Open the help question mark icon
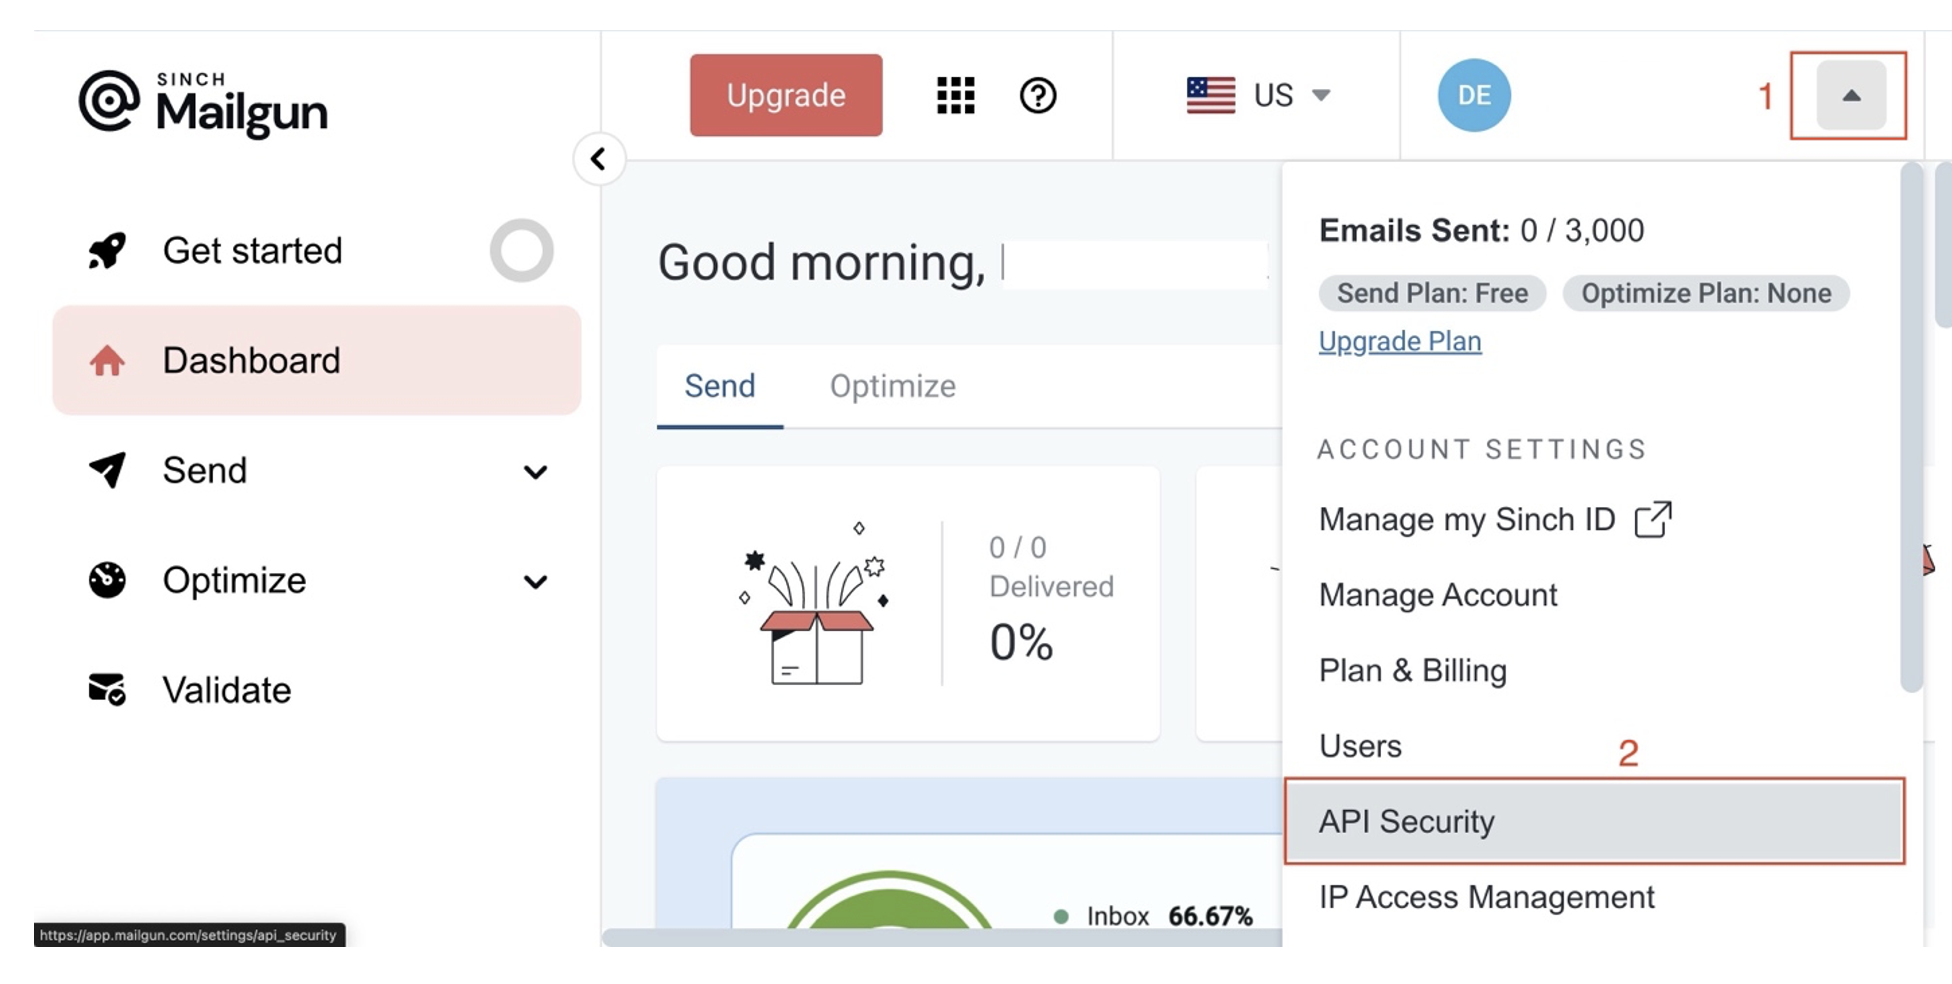 coord(1038,95)
